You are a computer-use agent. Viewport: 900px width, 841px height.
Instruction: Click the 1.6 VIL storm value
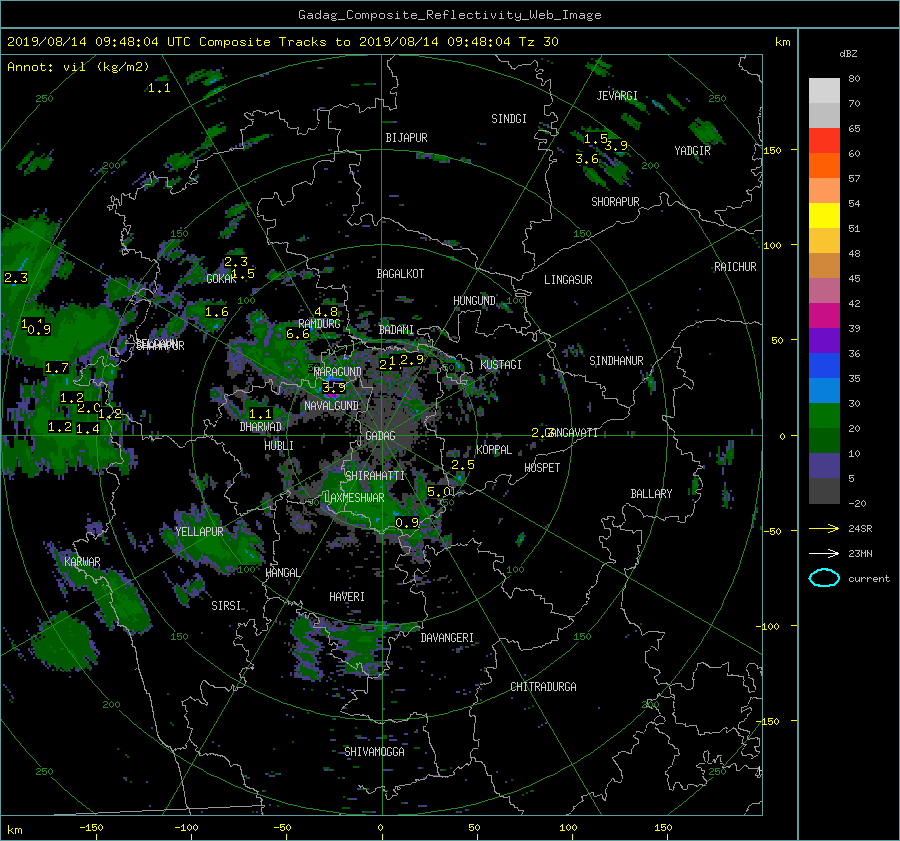[x=216, y=312]
